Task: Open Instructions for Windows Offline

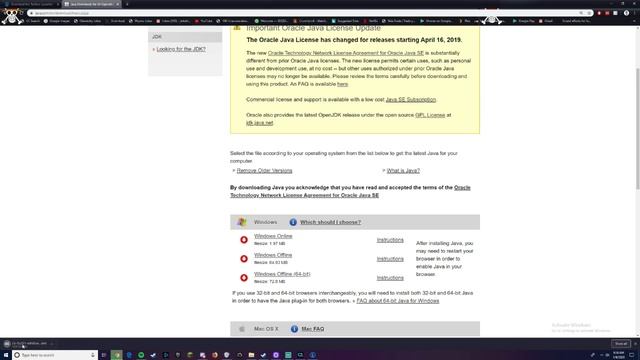Action: coord(390,259)
